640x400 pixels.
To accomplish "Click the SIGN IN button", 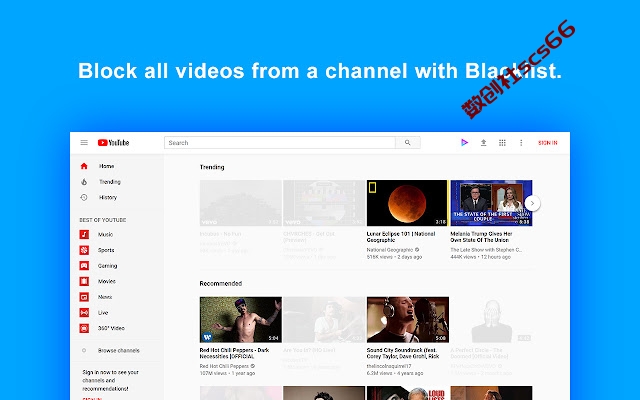I will pos(548,142).
